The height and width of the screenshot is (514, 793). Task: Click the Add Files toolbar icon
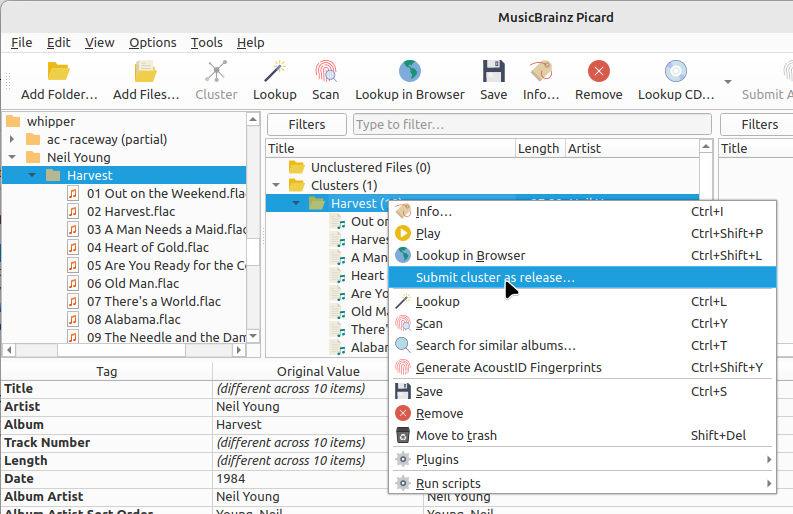point(146,72)
